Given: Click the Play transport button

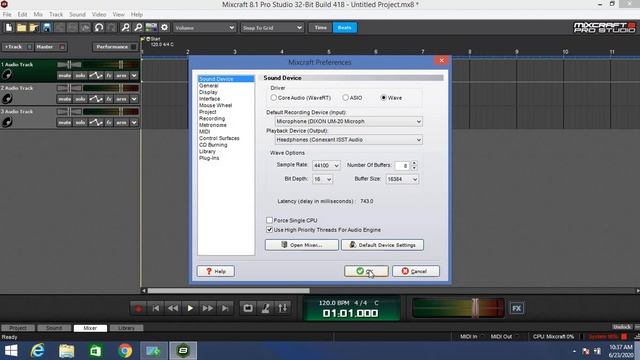Looking at the screenshot, I should point(190,308).
